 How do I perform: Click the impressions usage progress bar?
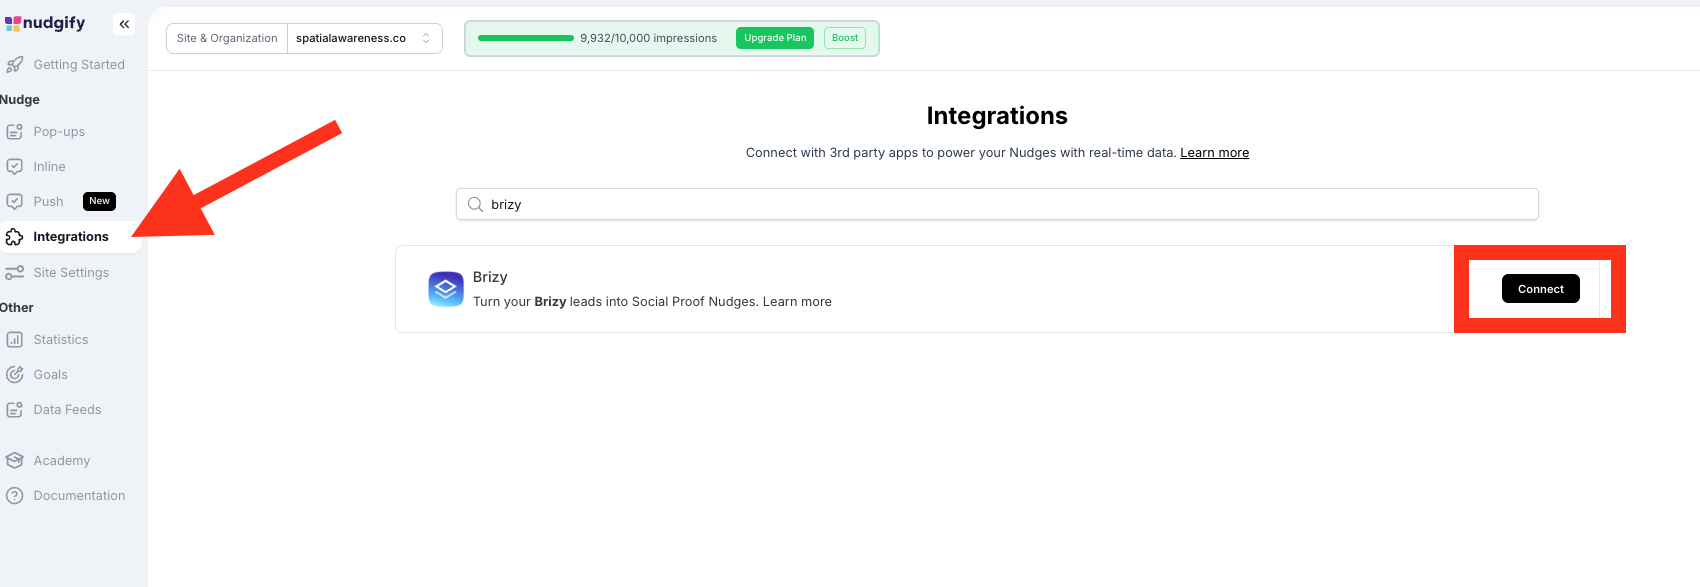[x=526, y=38]
